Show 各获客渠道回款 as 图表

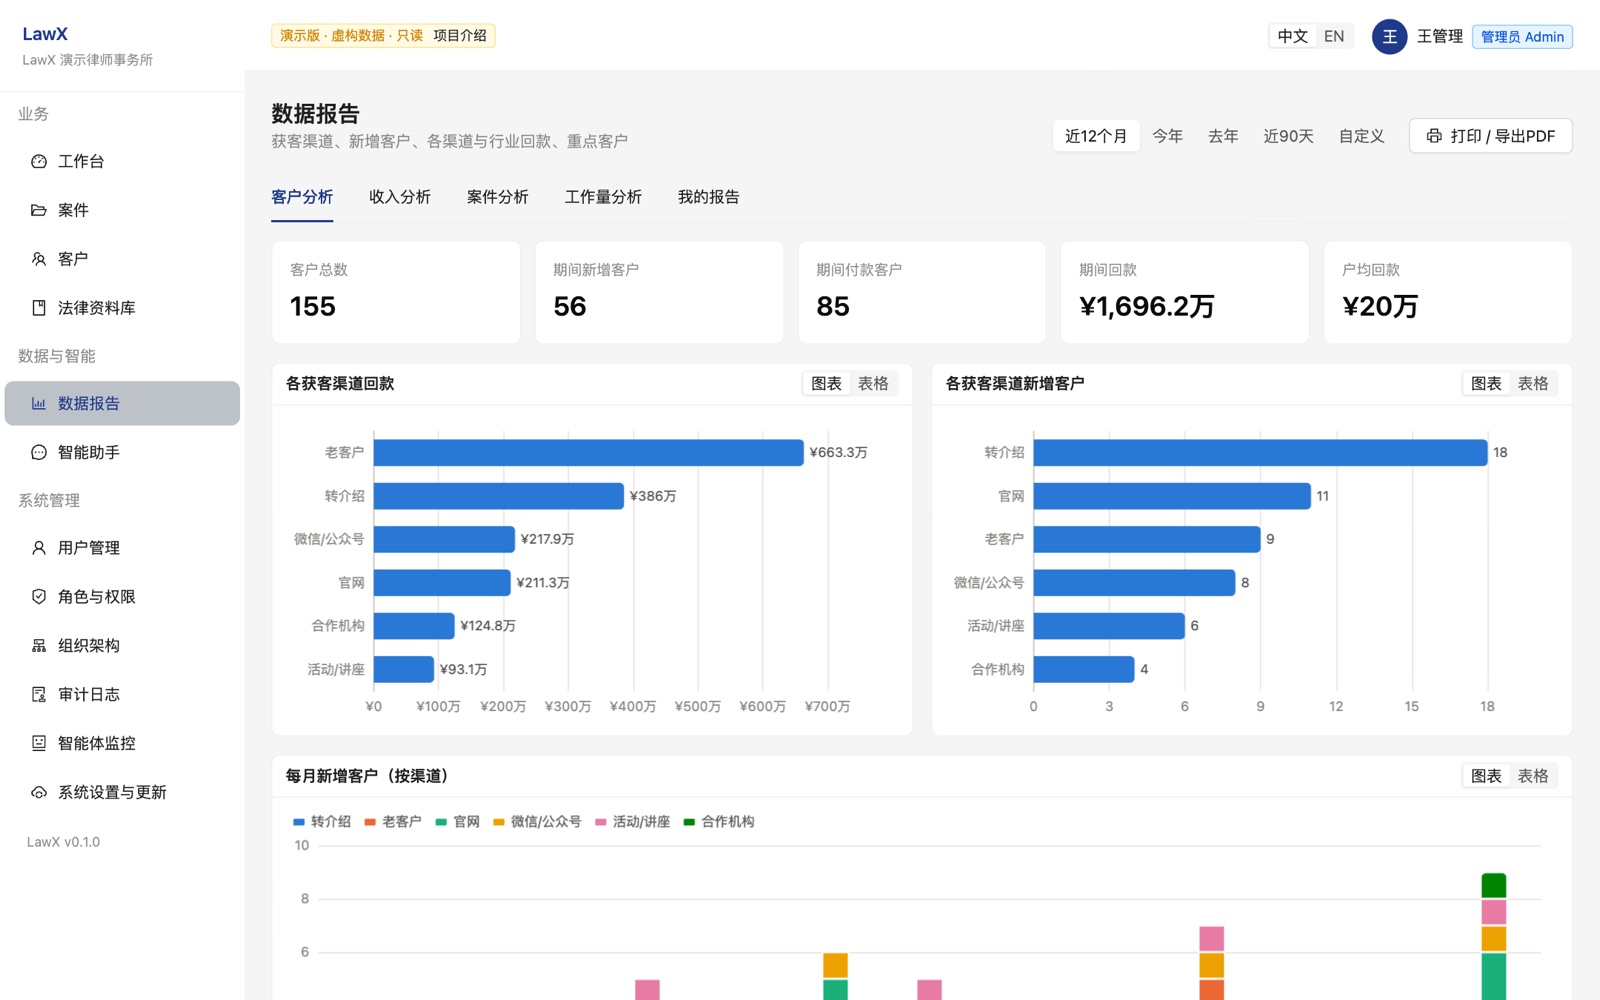click(x=827, y=384)
